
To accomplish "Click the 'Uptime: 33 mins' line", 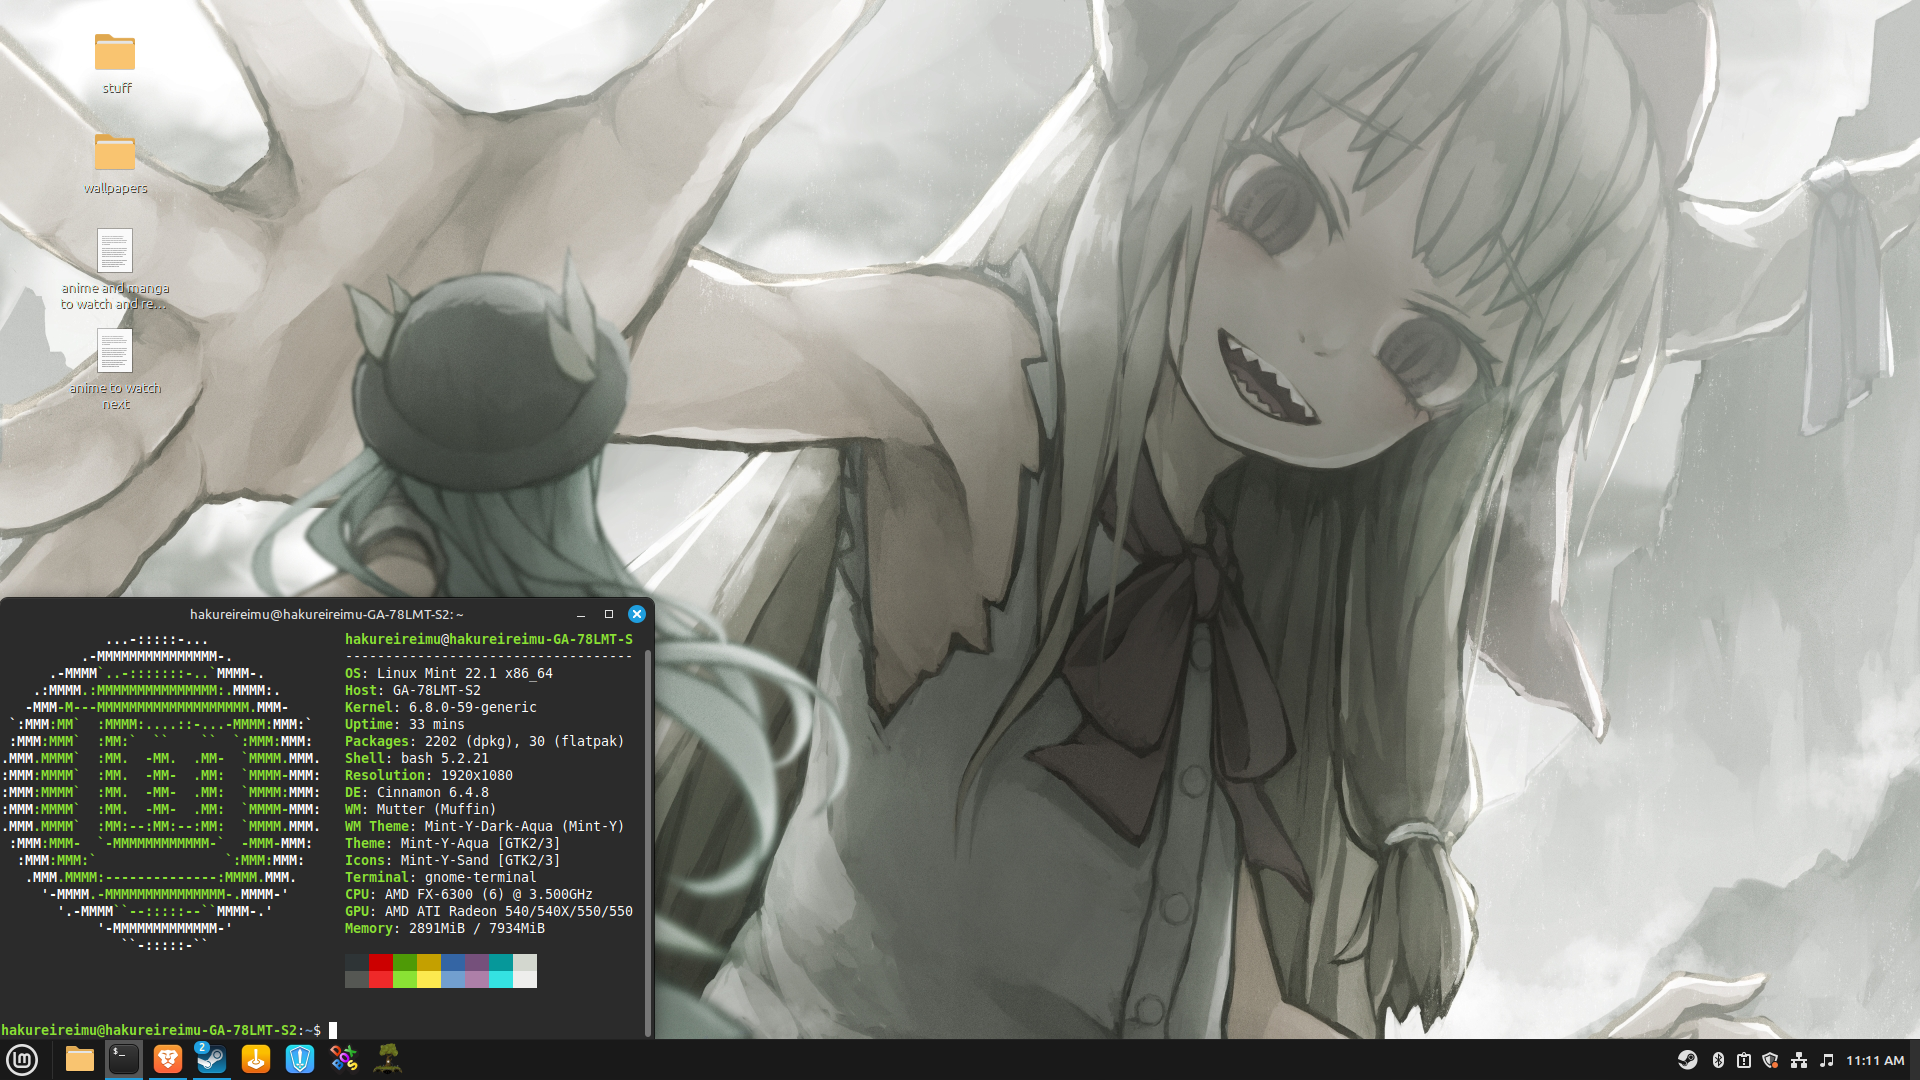I will (x=405, y=724).
